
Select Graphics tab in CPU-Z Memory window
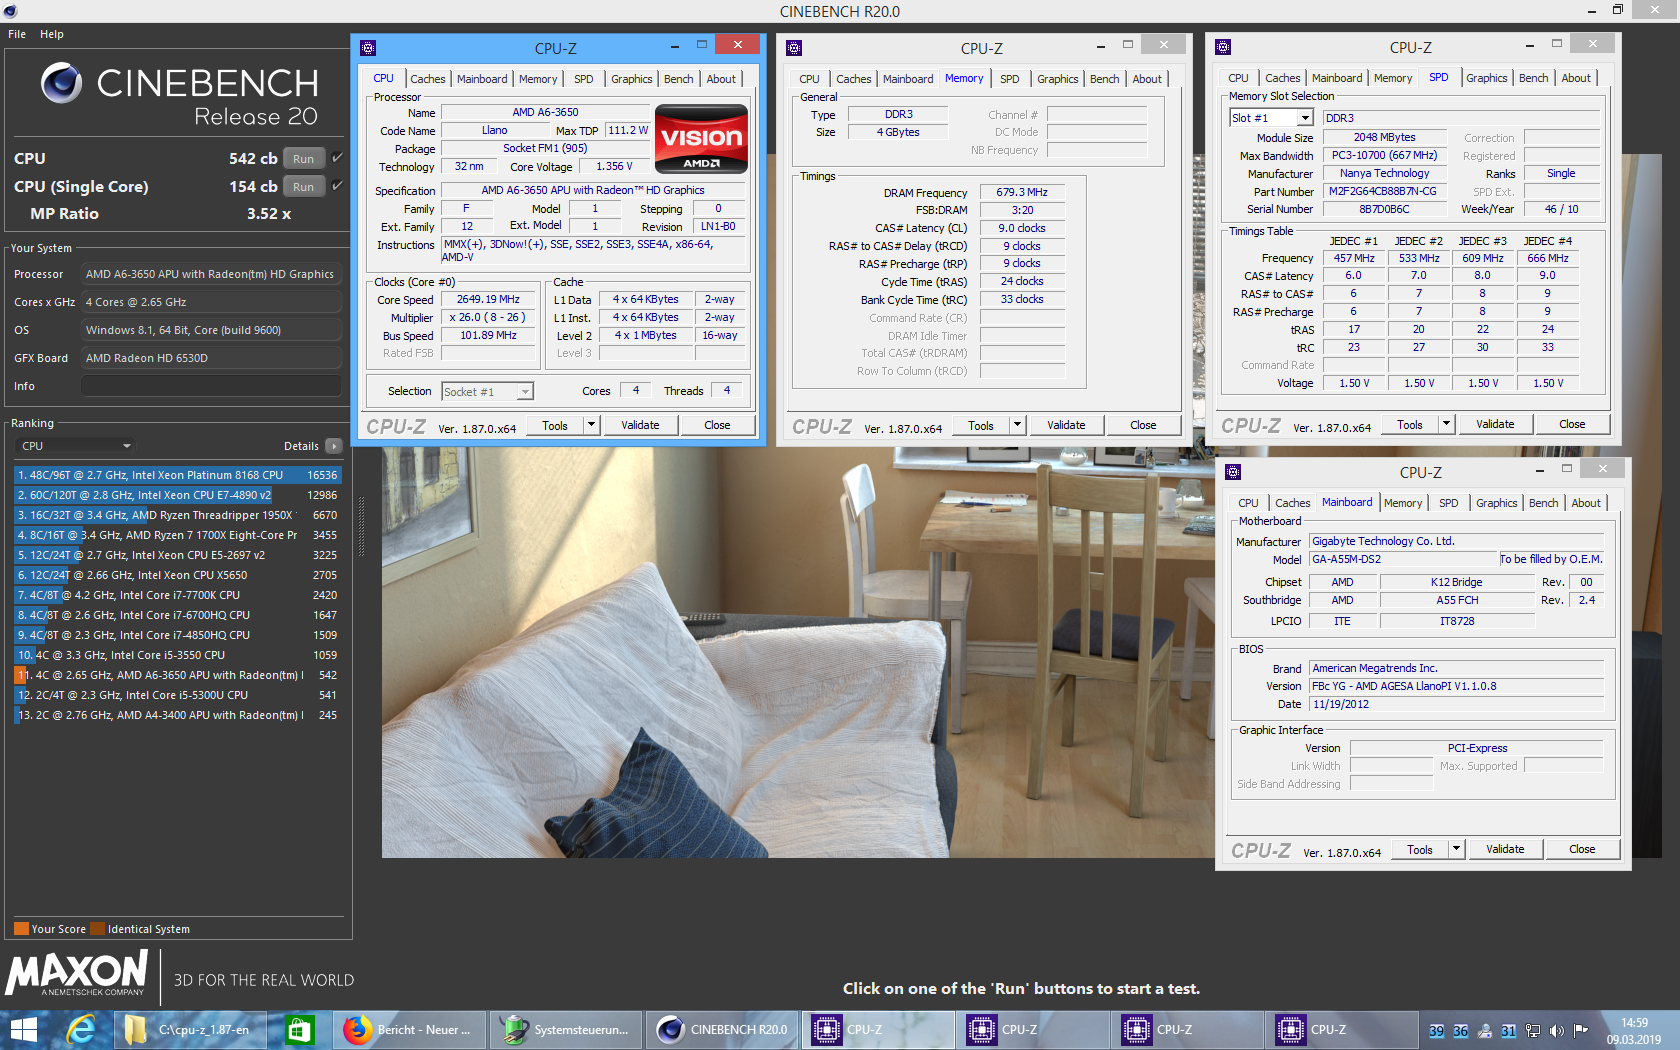coord(1057,79)
